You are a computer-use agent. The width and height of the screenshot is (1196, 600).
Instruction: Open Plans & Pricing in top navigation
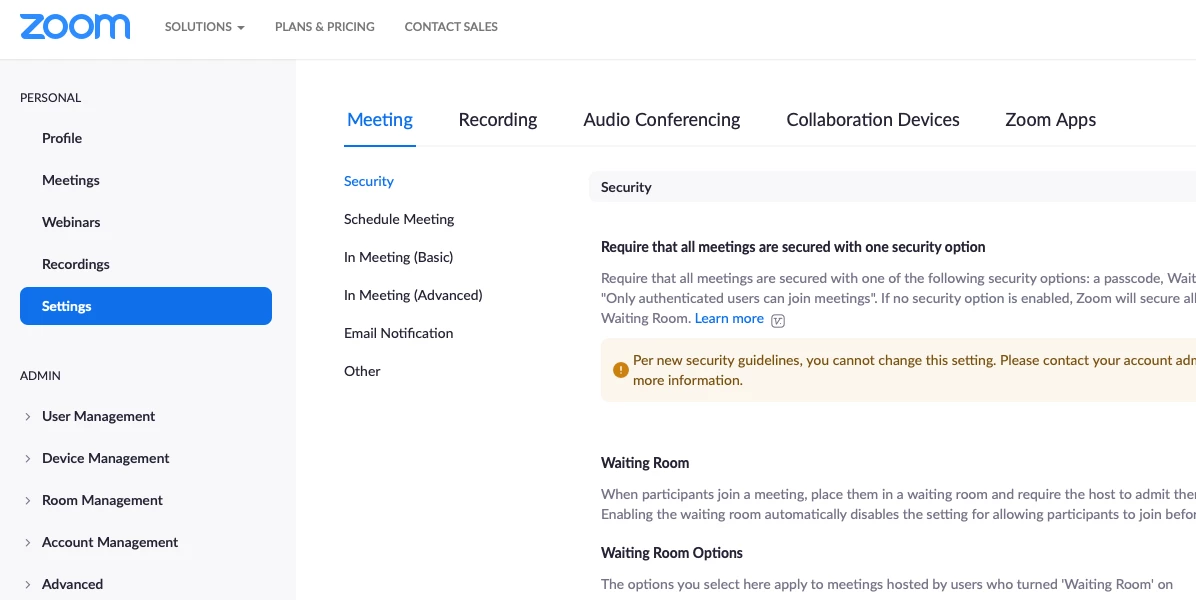pyautogui.click(x=325, y=27)
